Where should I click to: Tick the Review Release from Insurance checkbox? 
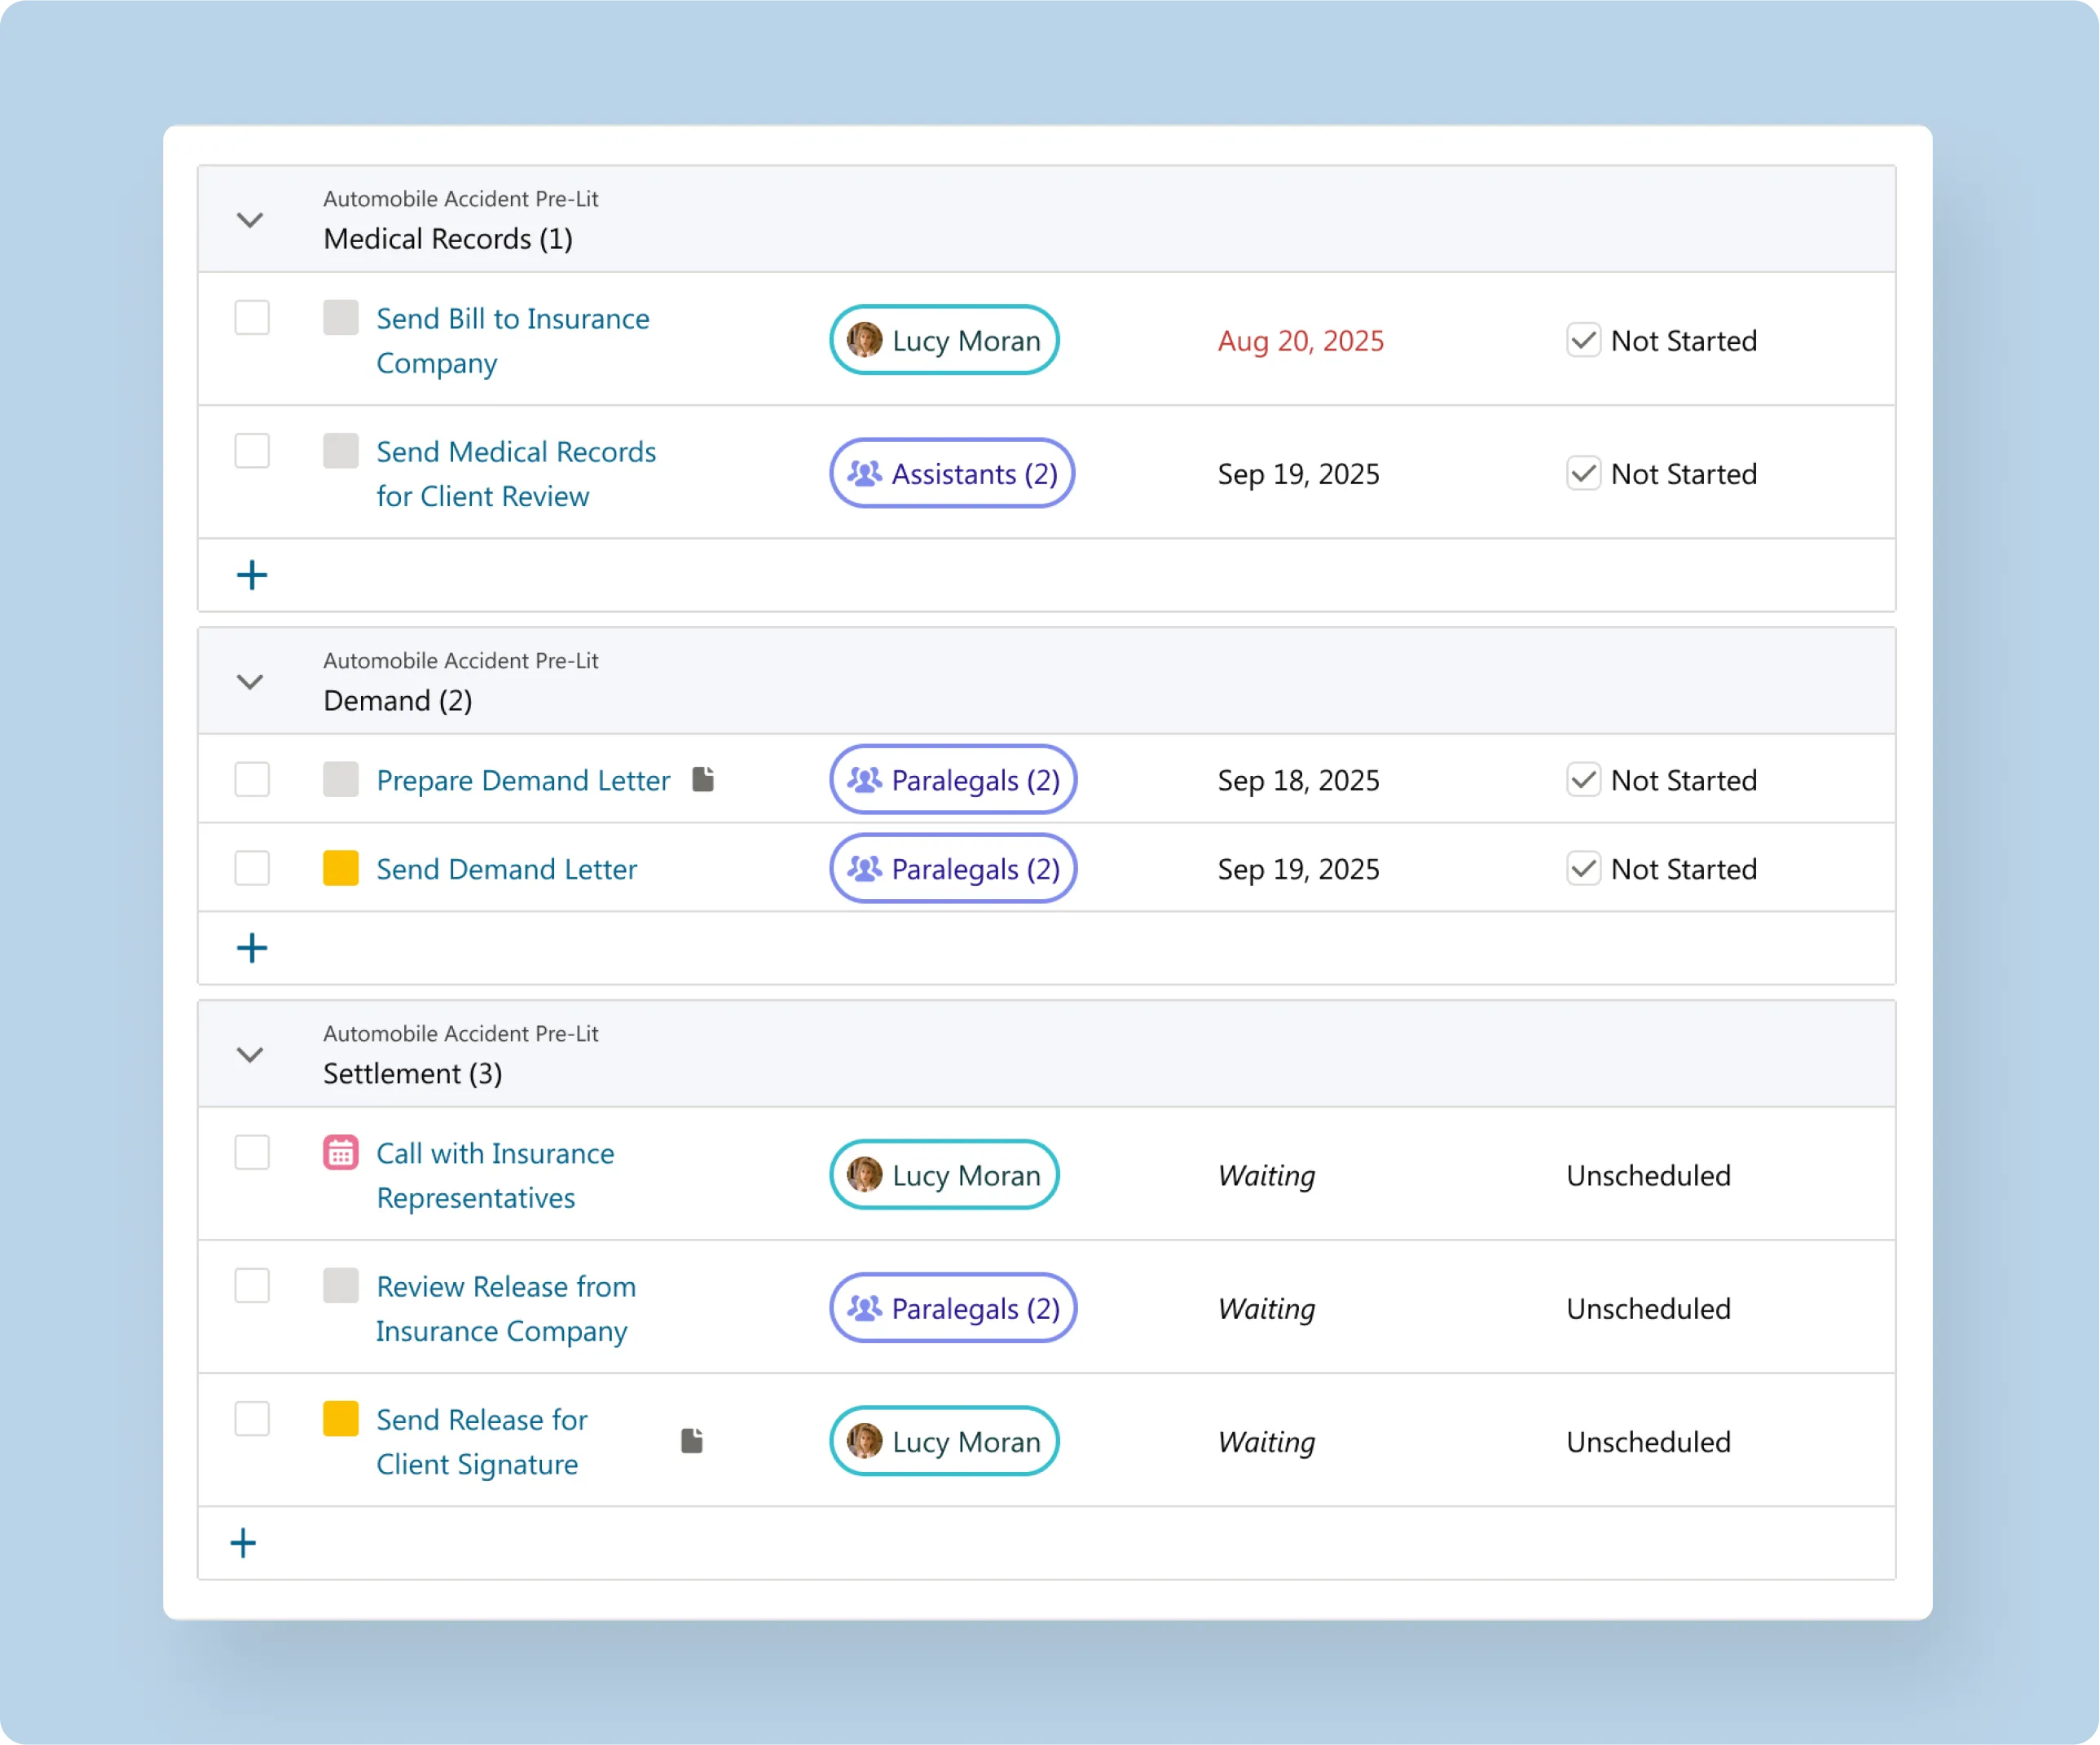coord(252,1285)
